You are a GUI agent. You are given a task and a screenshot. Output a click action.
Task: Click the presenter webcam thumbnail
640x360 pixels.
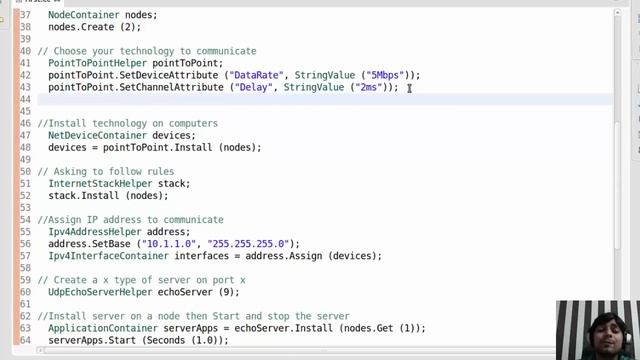(598, 330)
